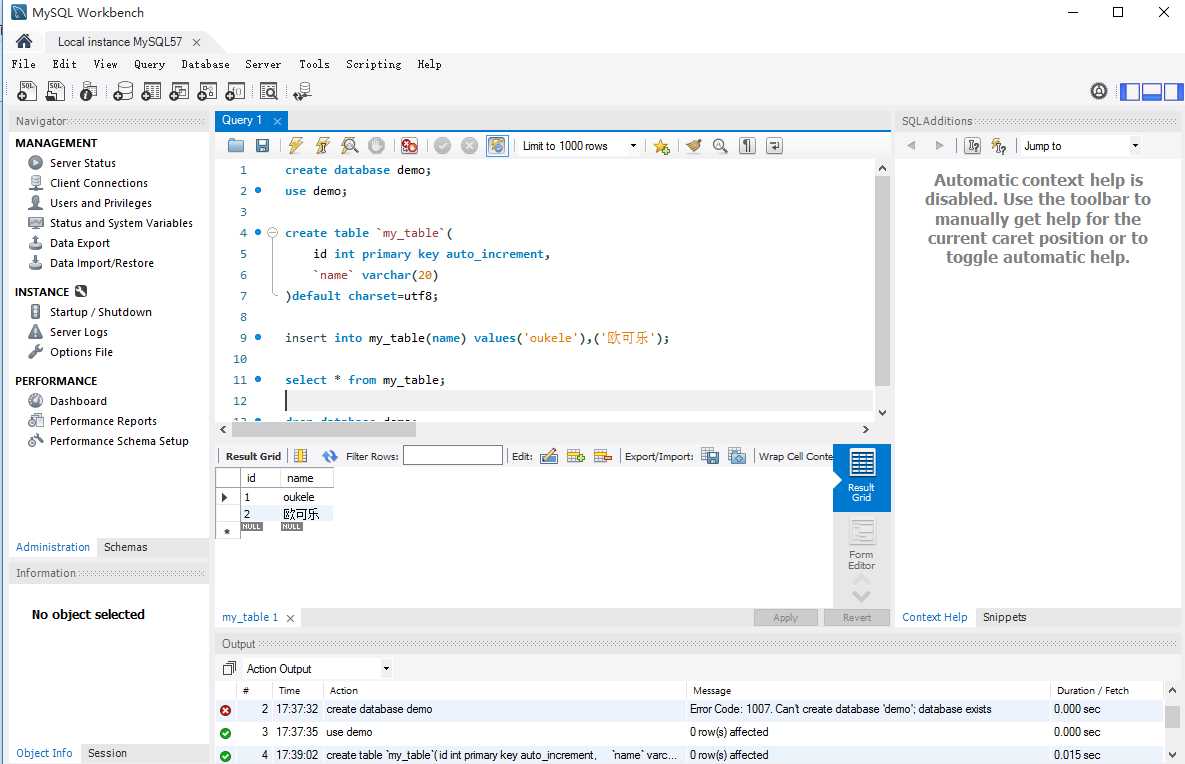Create a new SQL tab icon
This screenshot has width=1185, height=764.
click(x=26, y=91)
